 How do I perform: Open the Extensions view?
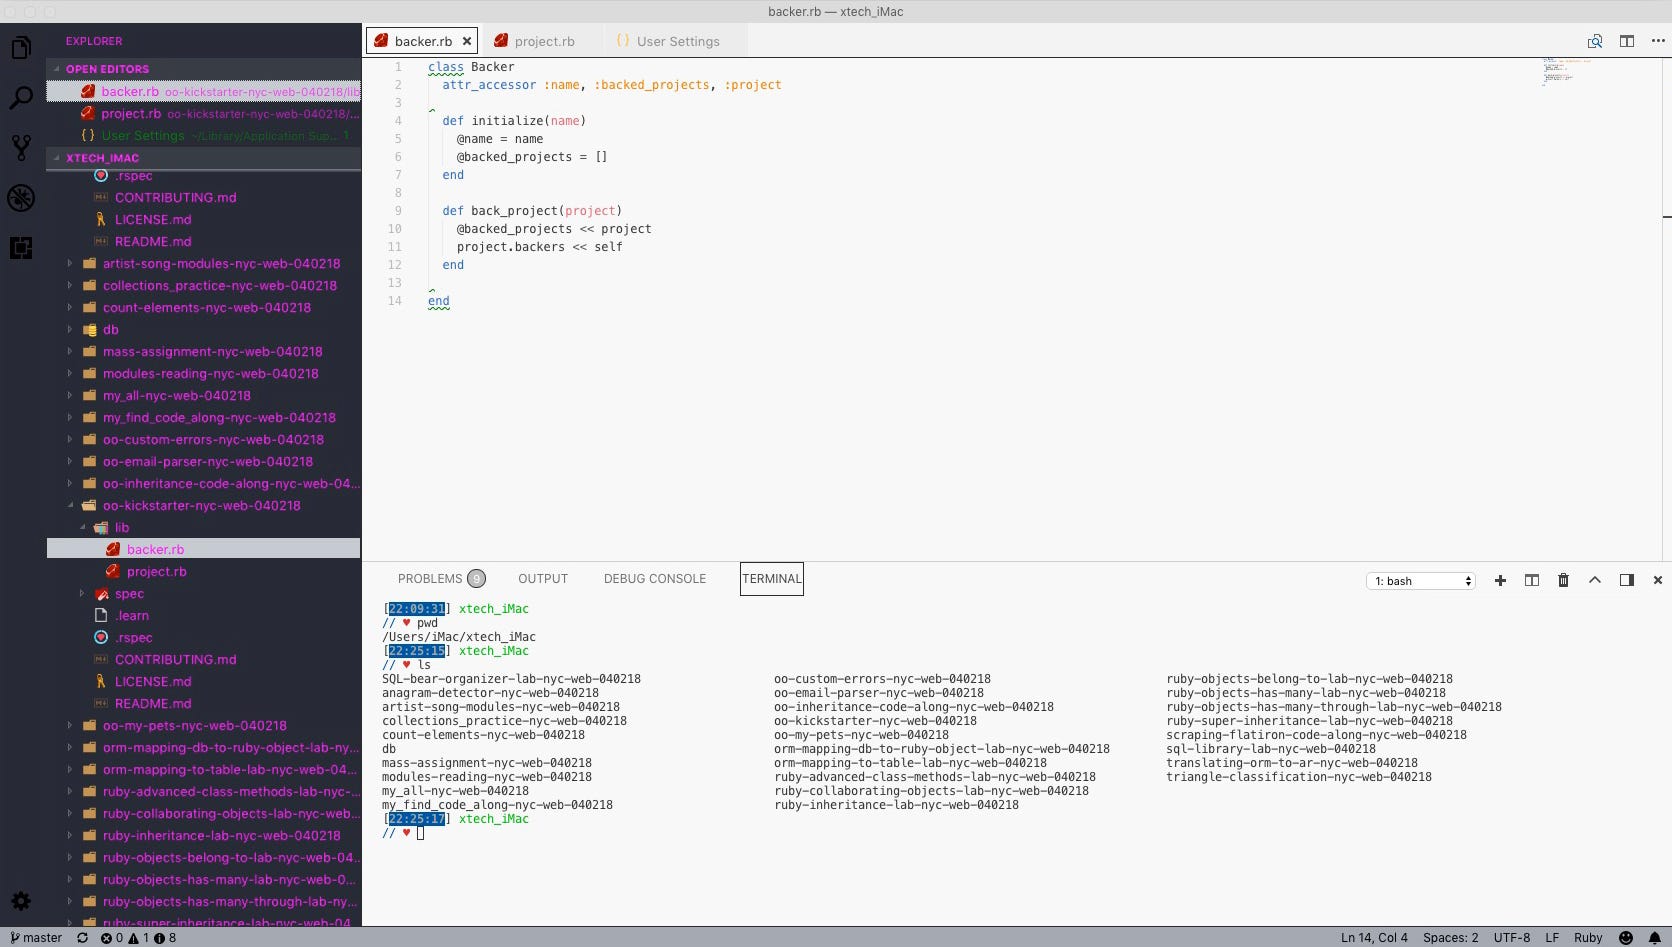(21, 247)
